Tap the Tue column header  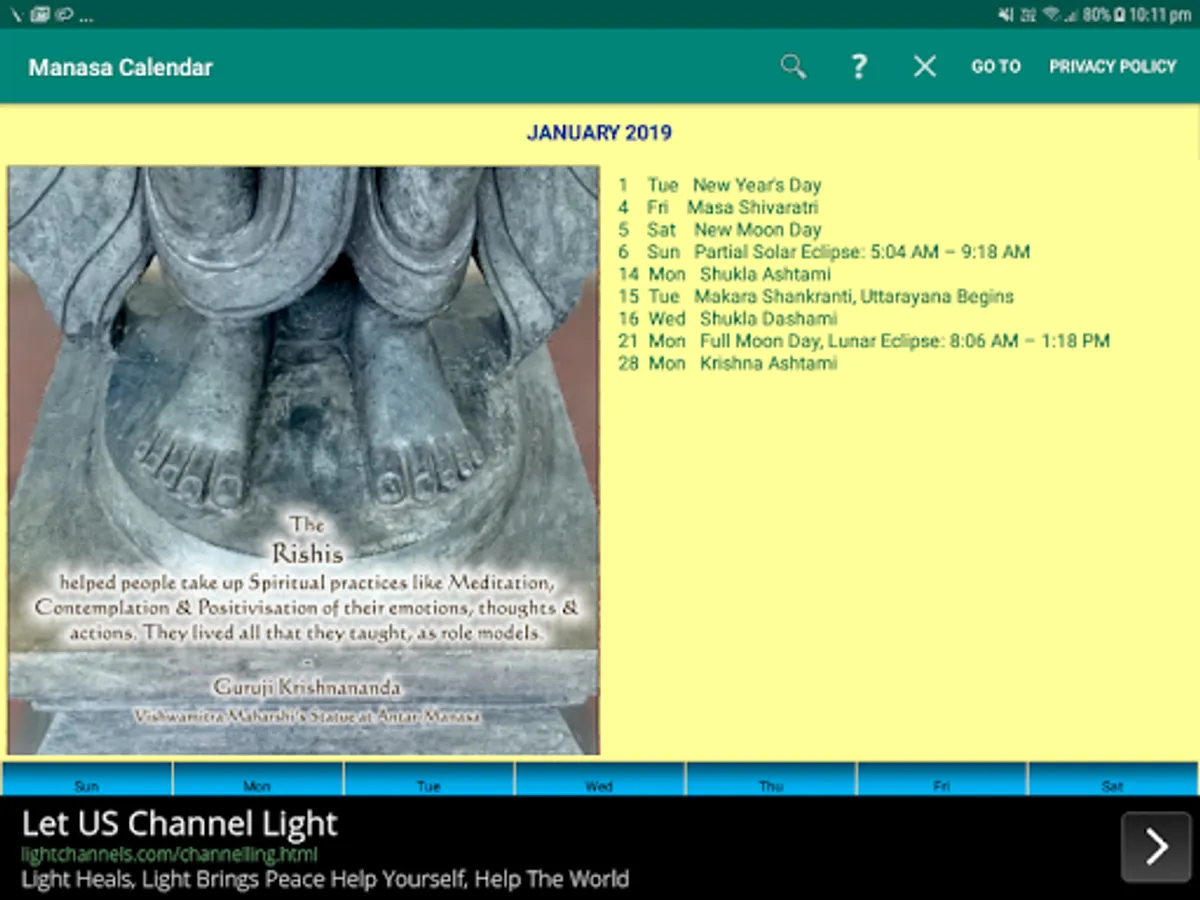[x=429, y=779]
